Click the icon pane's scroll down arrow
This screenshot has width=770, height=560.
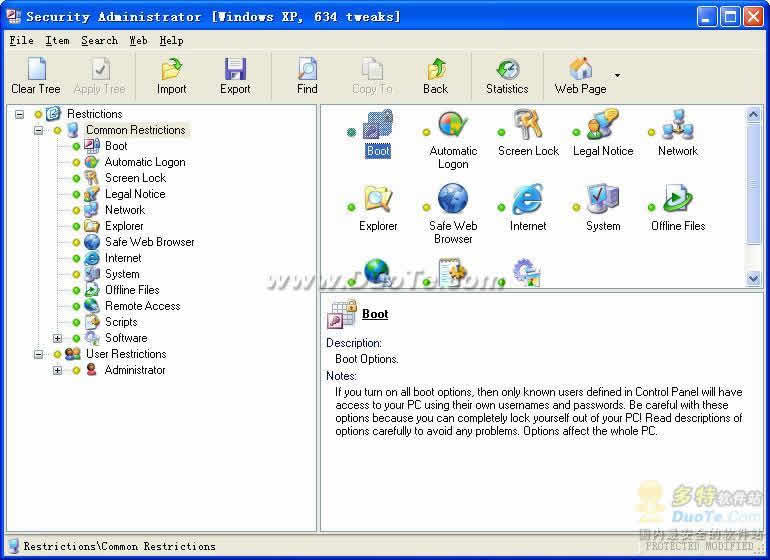coord(754,279)
